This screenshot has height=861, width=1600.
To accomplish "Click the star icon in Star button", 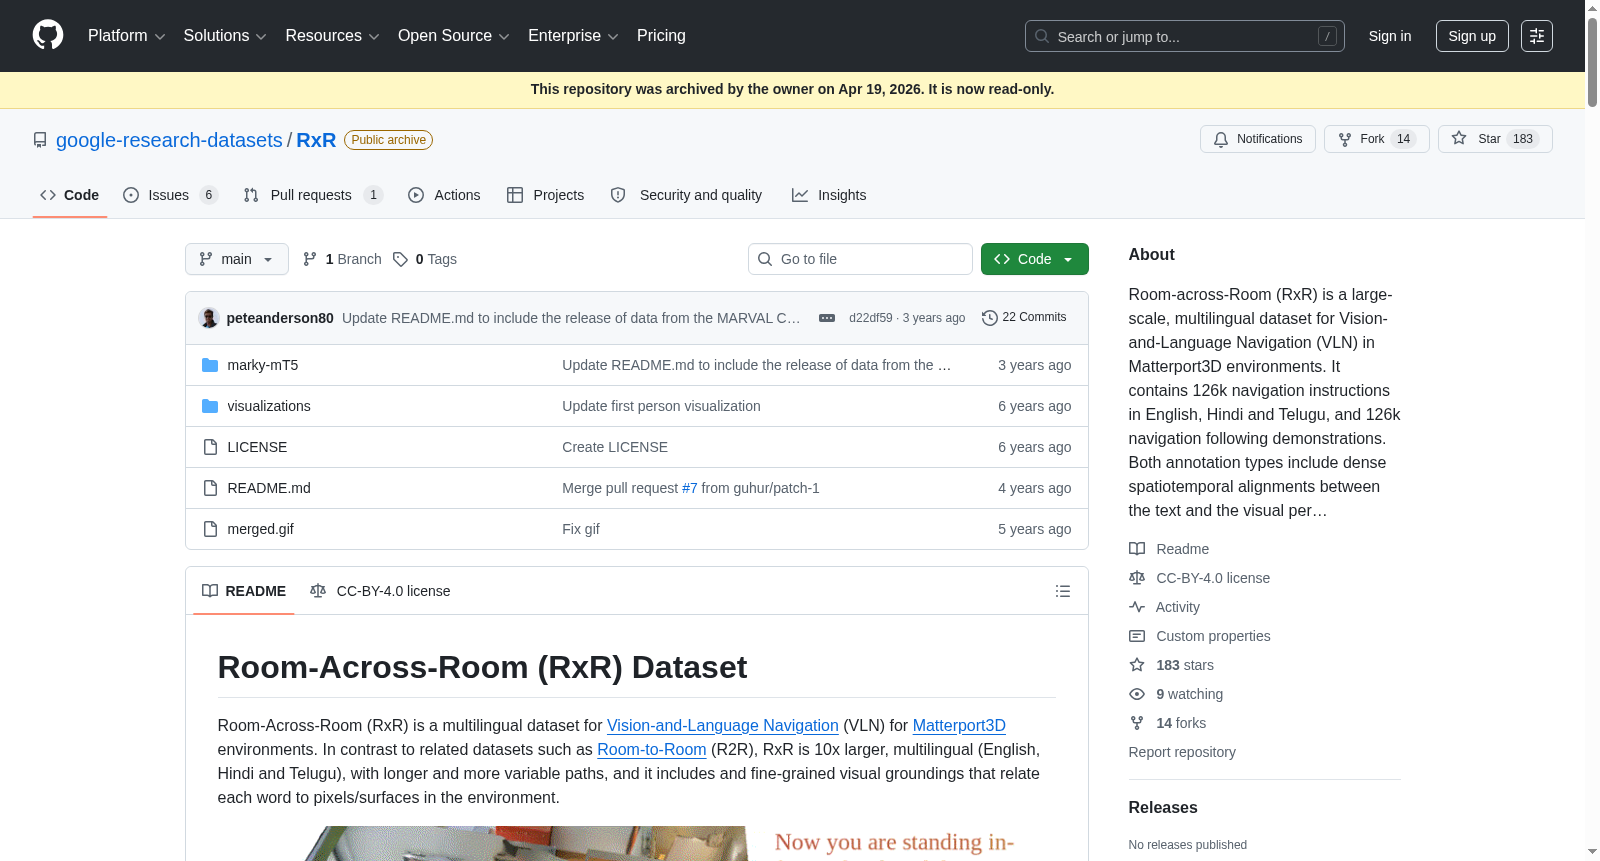I will 1459,139.
